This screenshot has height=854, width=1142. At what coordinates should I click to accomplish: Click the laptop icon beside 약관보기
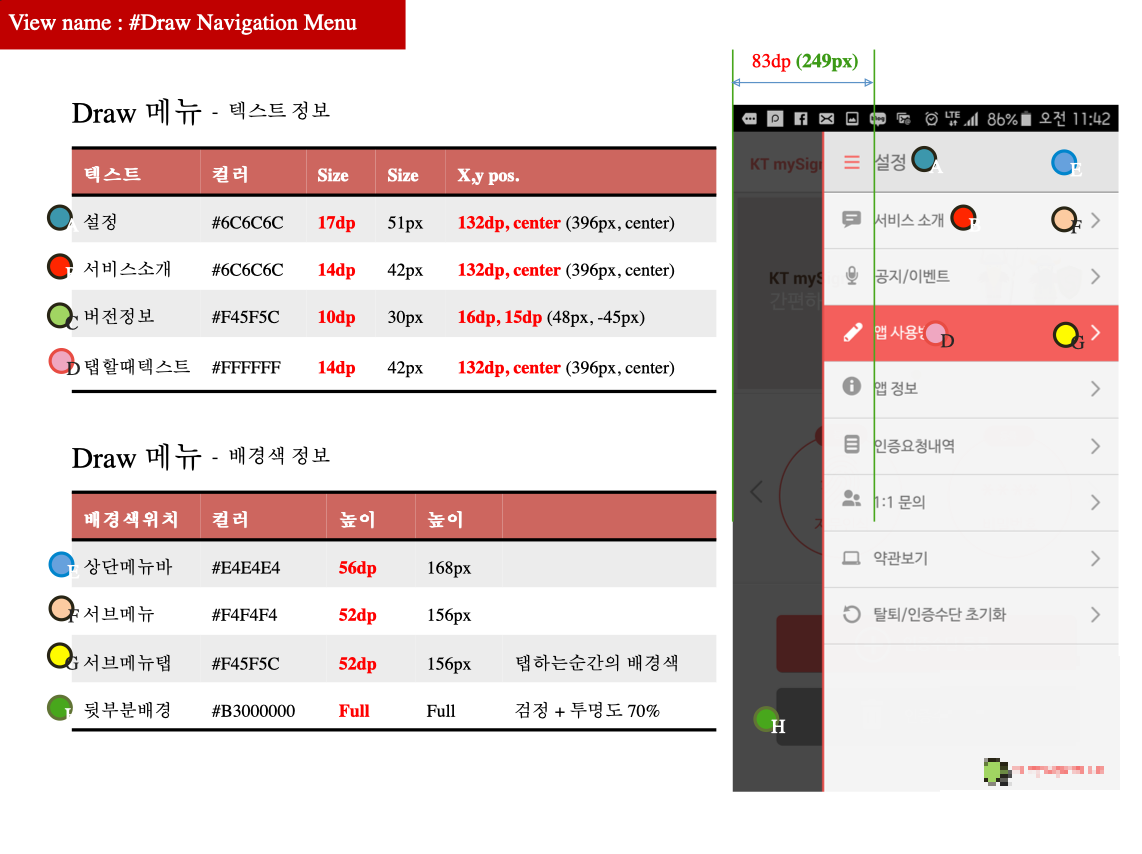tap(851, 559)
